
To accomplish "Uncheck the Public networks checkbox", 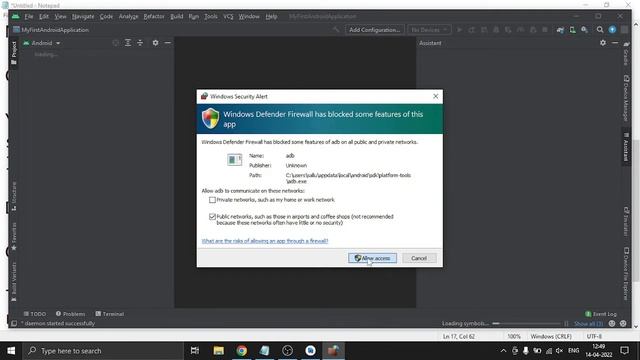I will coord(212,217).
